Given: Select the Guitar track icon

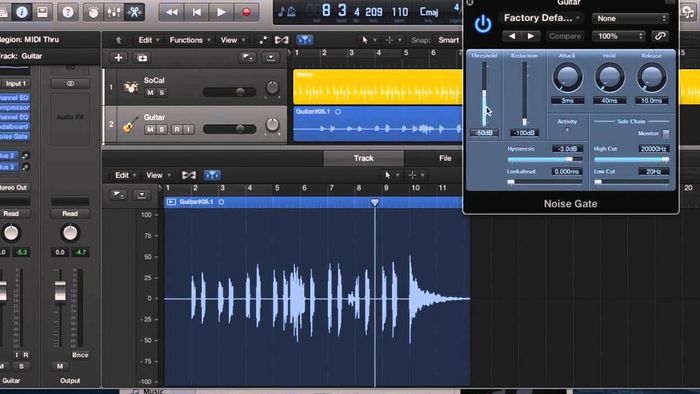Looking at the screenshot, I should [130, 124].
